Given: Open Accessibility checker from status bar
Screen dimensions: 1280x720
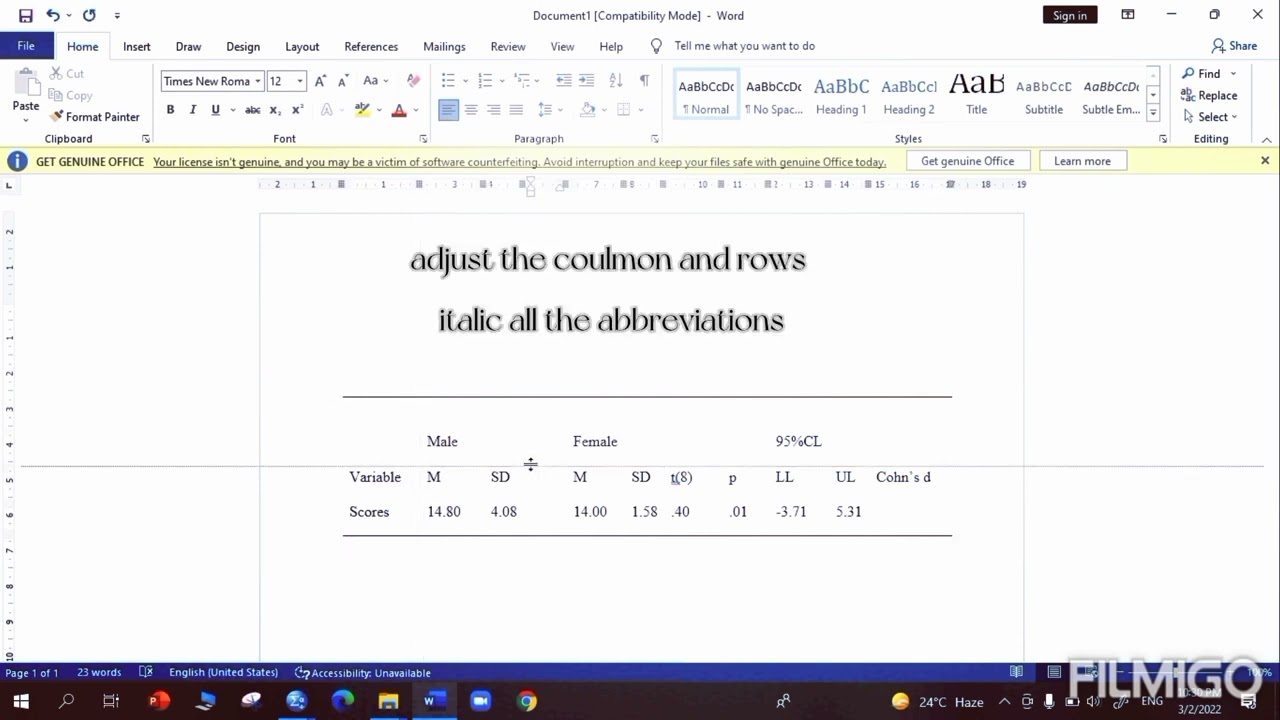Looking at the screenshot, I should click(x=363, y=673).
